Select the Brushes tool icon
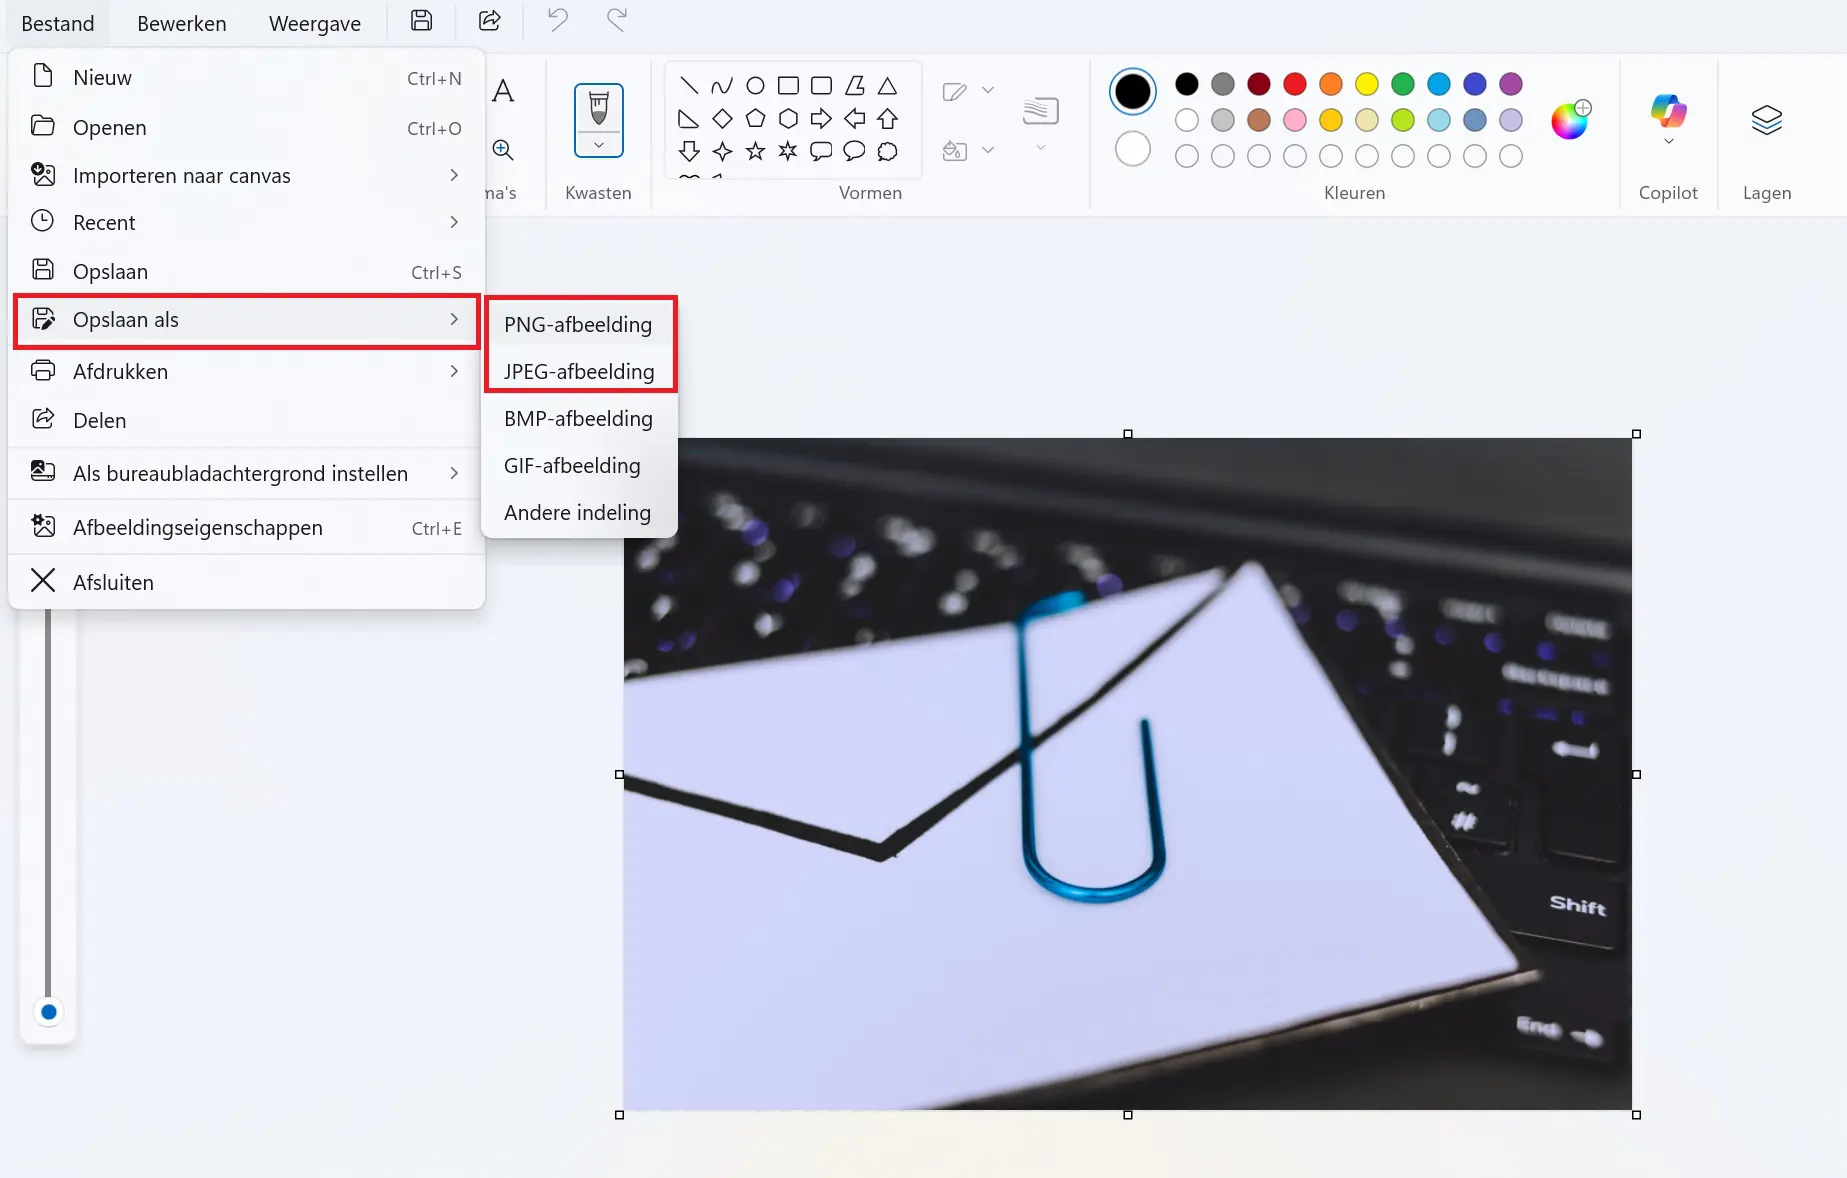1847x1178 pixels. 598,108
